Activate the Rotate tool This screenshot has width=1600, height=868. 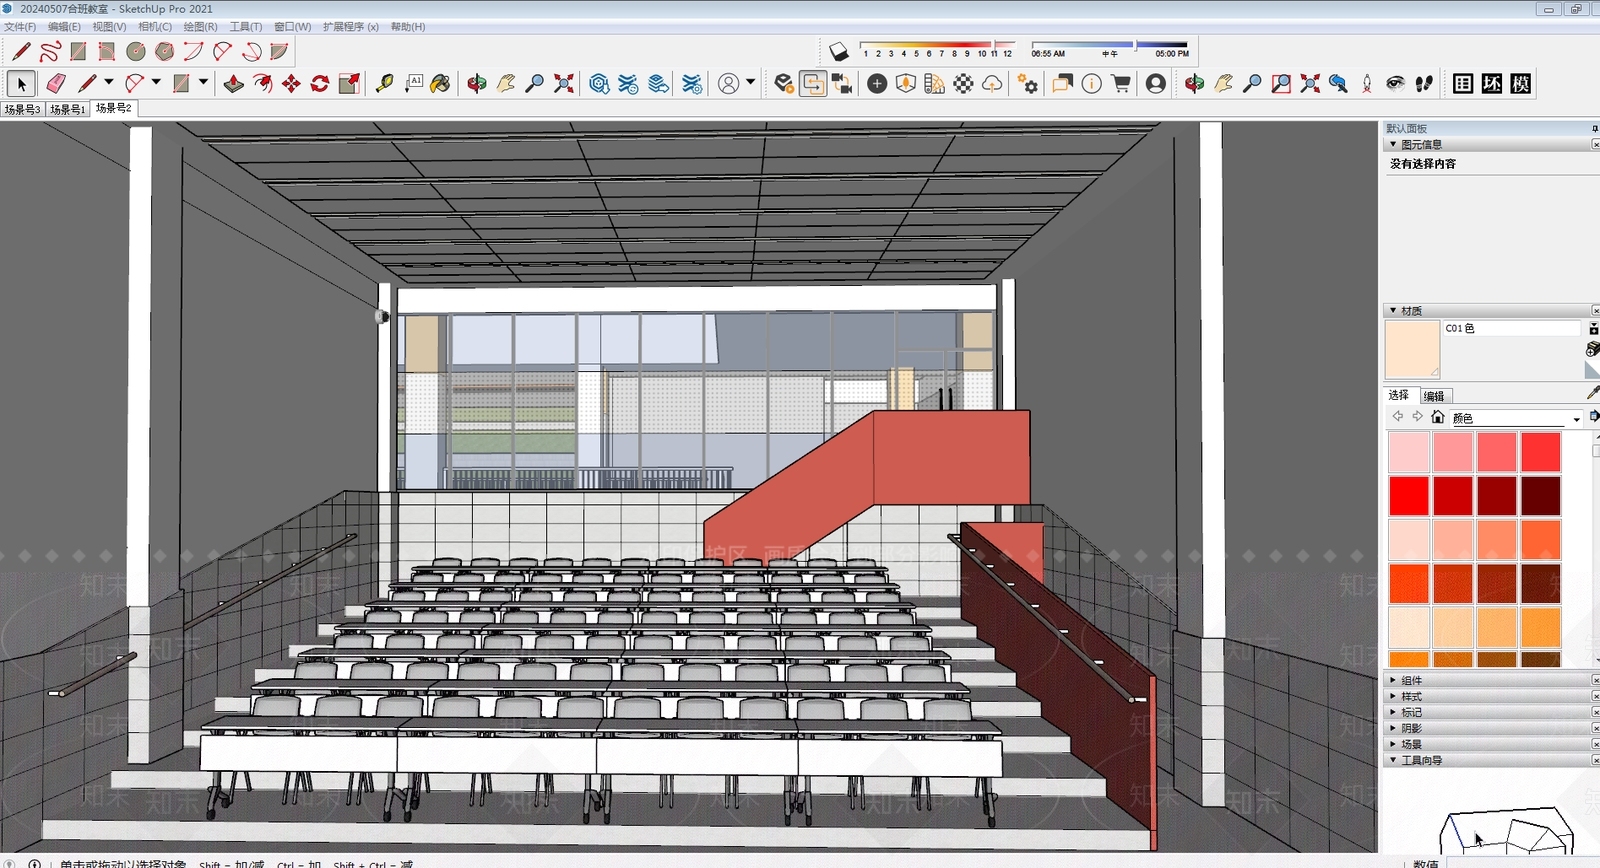pos(320,84)
